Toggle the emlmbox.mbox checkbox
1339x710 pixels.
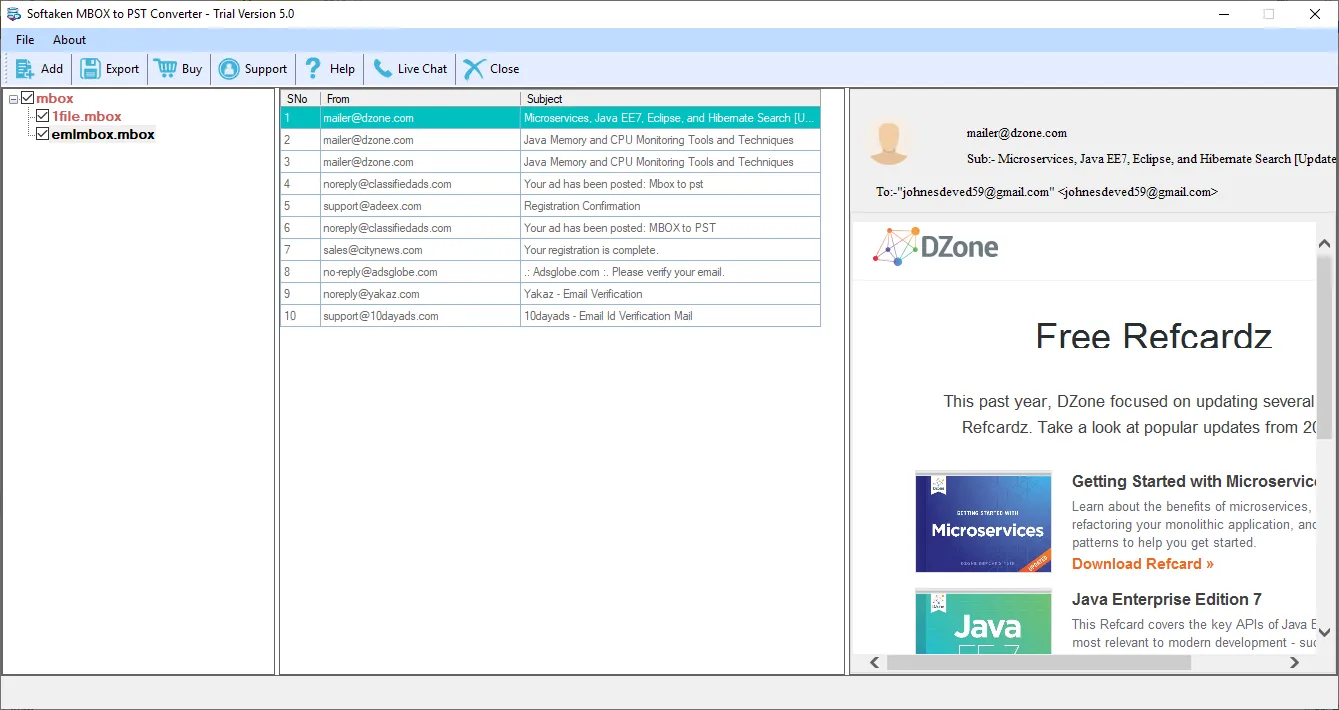pos(43,134)
